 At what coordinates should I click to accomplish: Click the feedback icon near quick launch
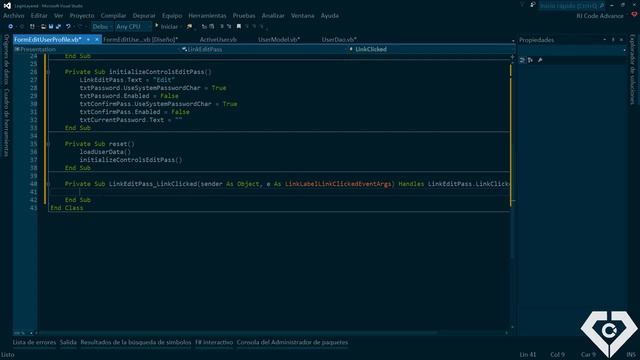[533, 5]
